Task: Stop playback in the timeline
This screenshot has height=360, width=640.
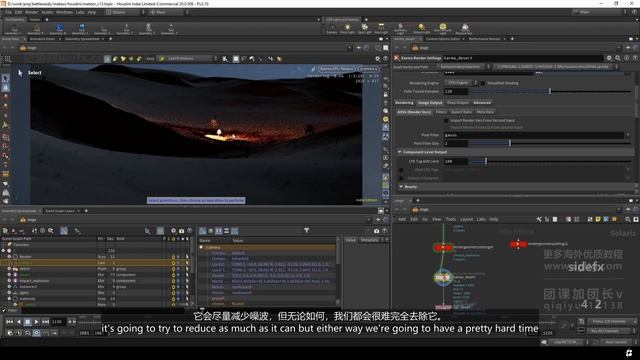Action: (x=28, y=322)
